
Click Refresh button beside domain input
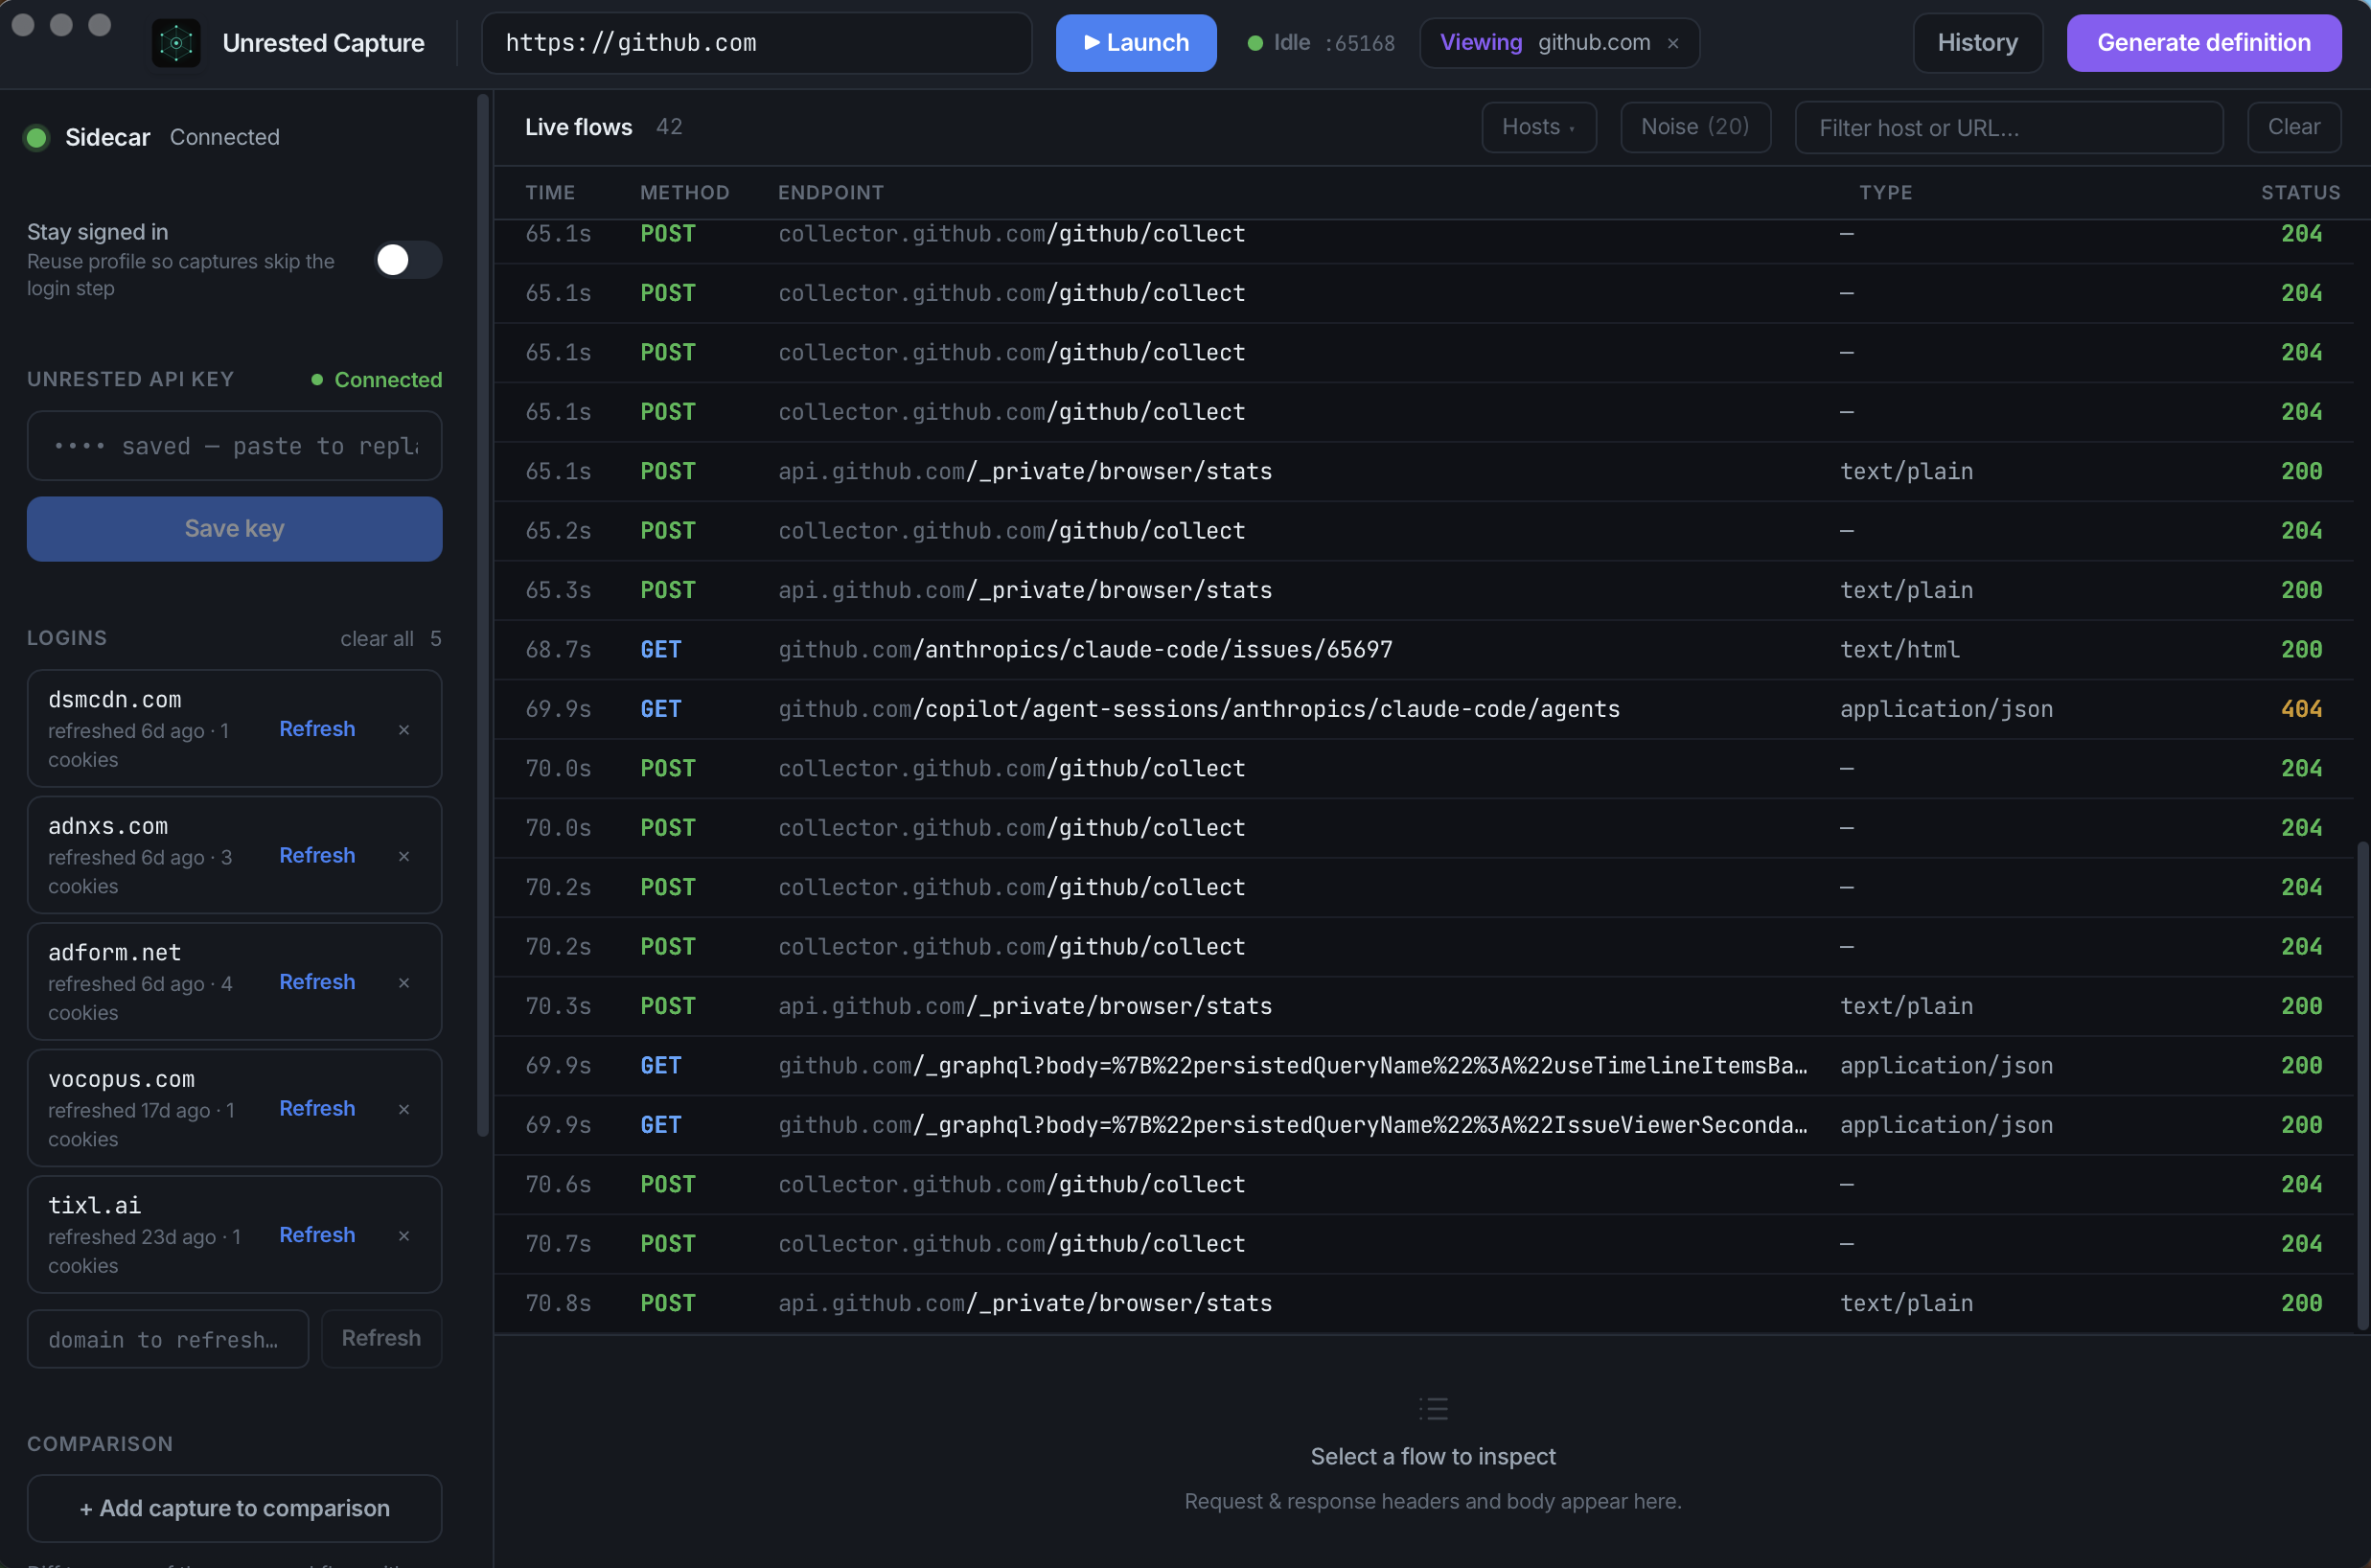click(x=381, y=1339)
